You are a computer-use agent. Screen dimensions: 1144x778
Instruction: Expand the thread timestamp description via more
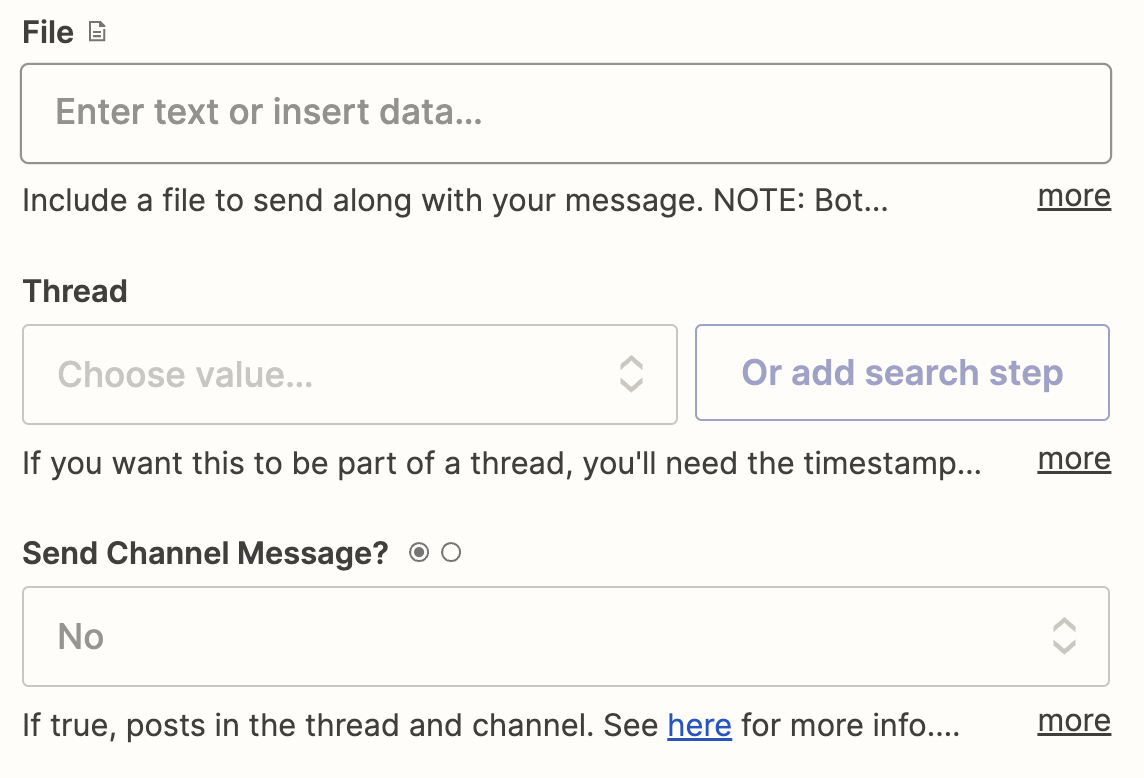1074,459
